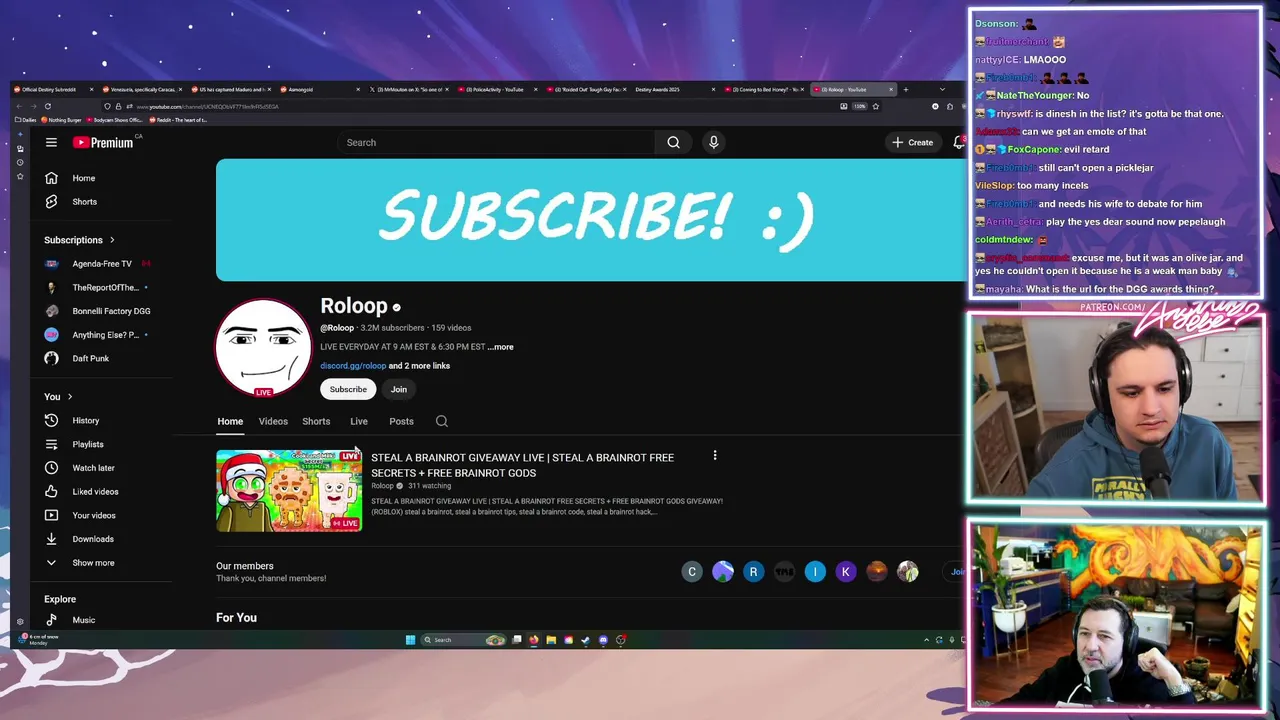Switch to the Shorts channel tab
The height and width of the screenshot is (720, 1280).
pos(316,421)
